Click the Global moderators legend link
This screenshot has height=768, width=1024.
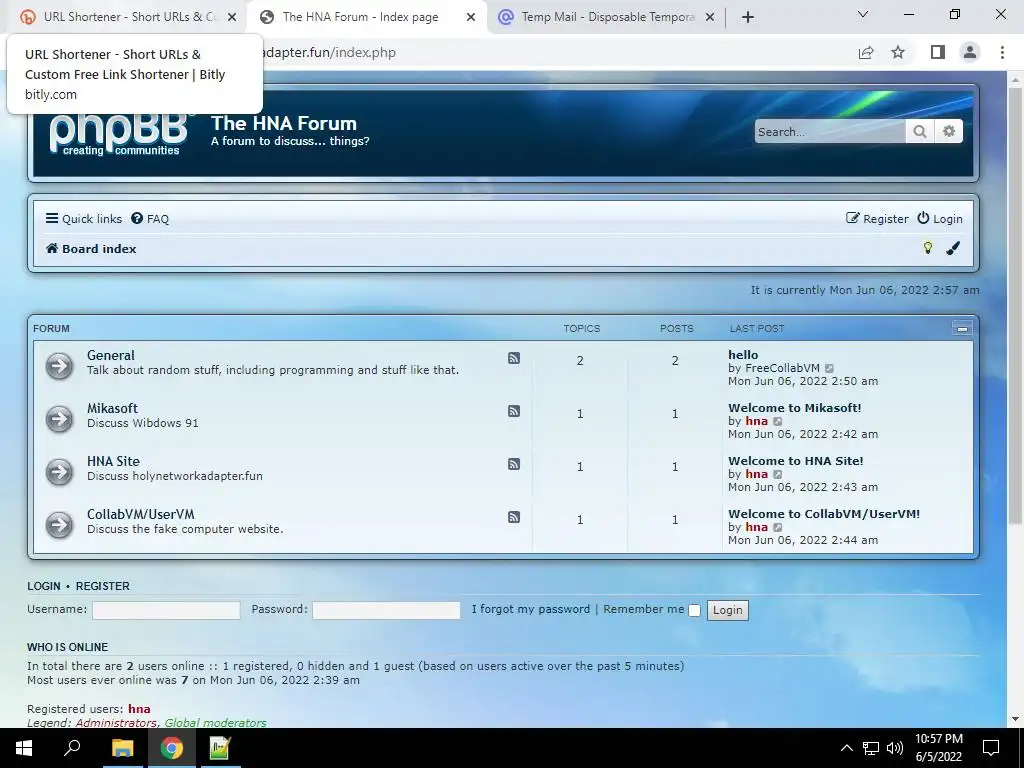[x=216, y=722]
